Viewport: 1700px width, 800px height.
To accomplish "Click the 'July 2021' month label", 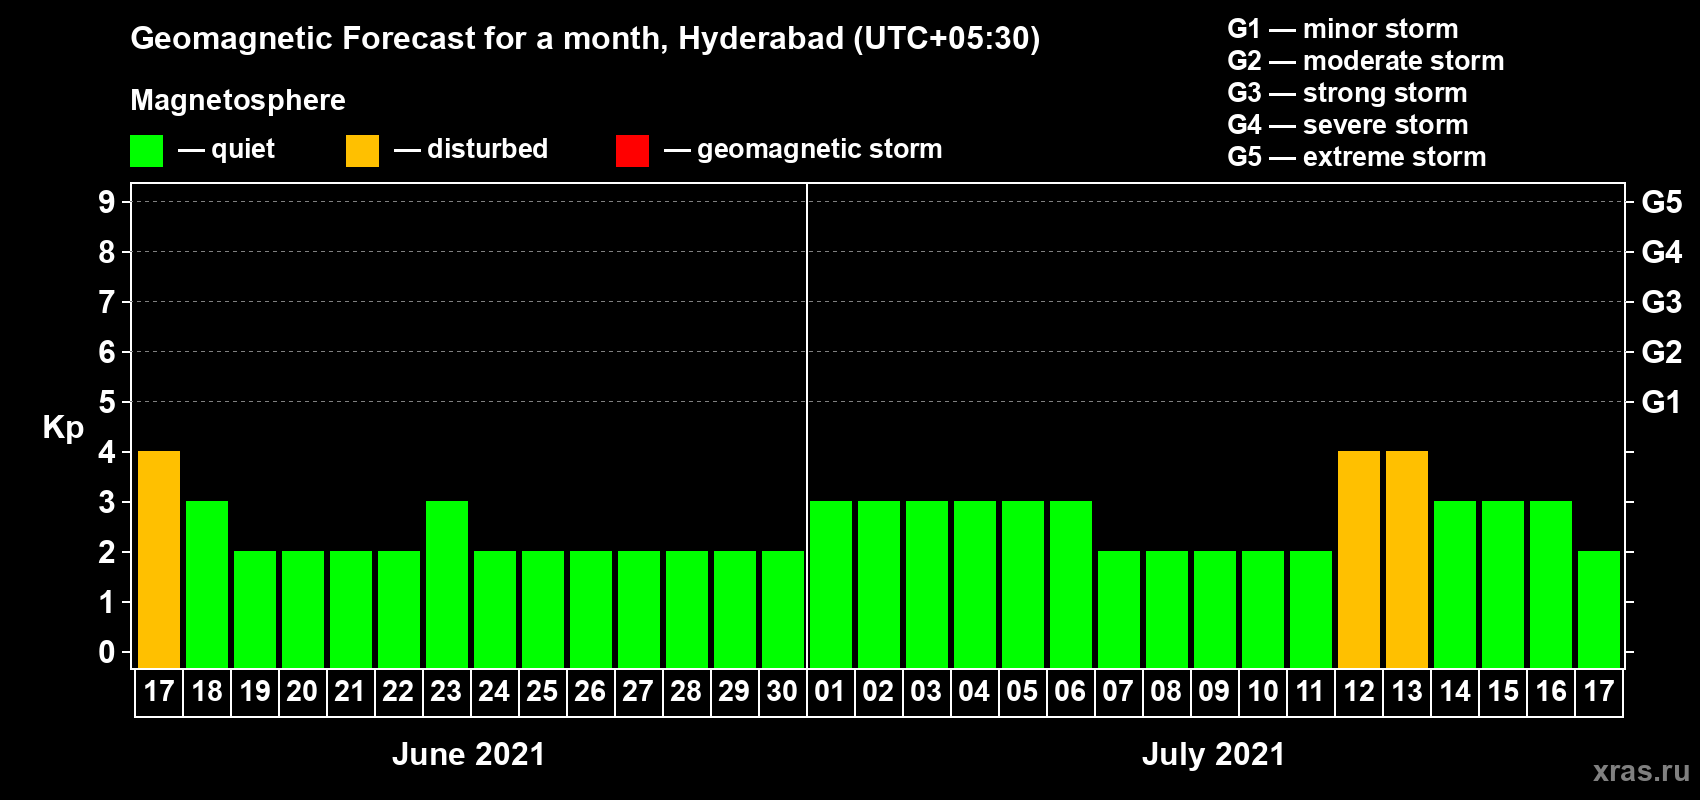I will pyautogui.click(x=1213, y=754).
